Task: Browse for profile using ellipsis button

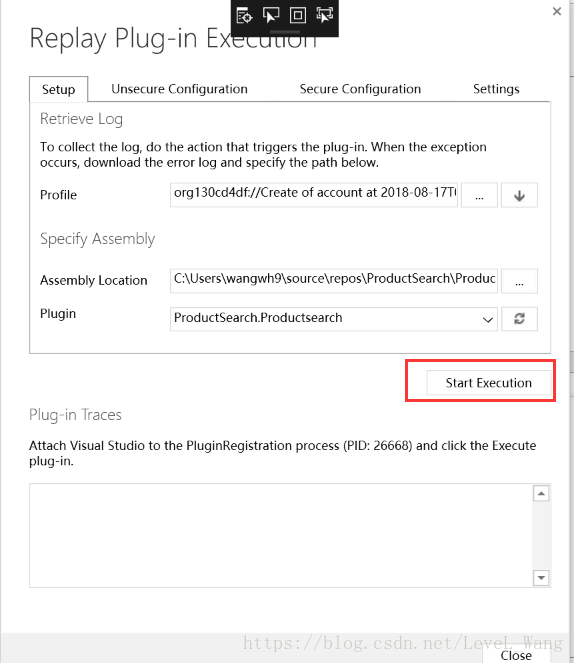Action: pyautogui.click(x=479, y=195)
